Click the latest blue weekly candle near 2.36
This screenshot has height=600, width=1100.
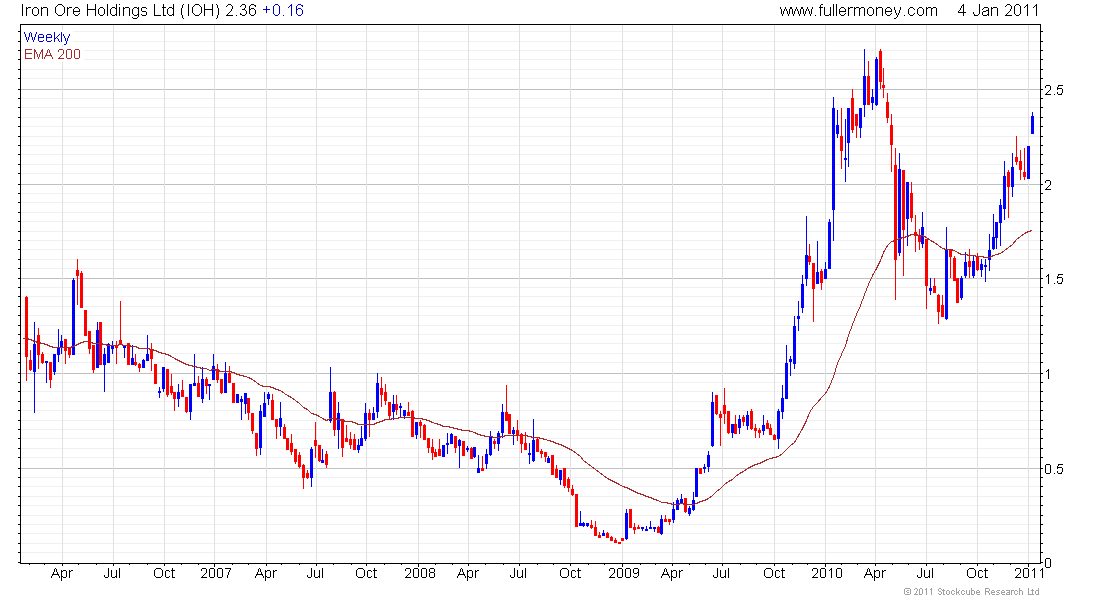pos(1032,124)
